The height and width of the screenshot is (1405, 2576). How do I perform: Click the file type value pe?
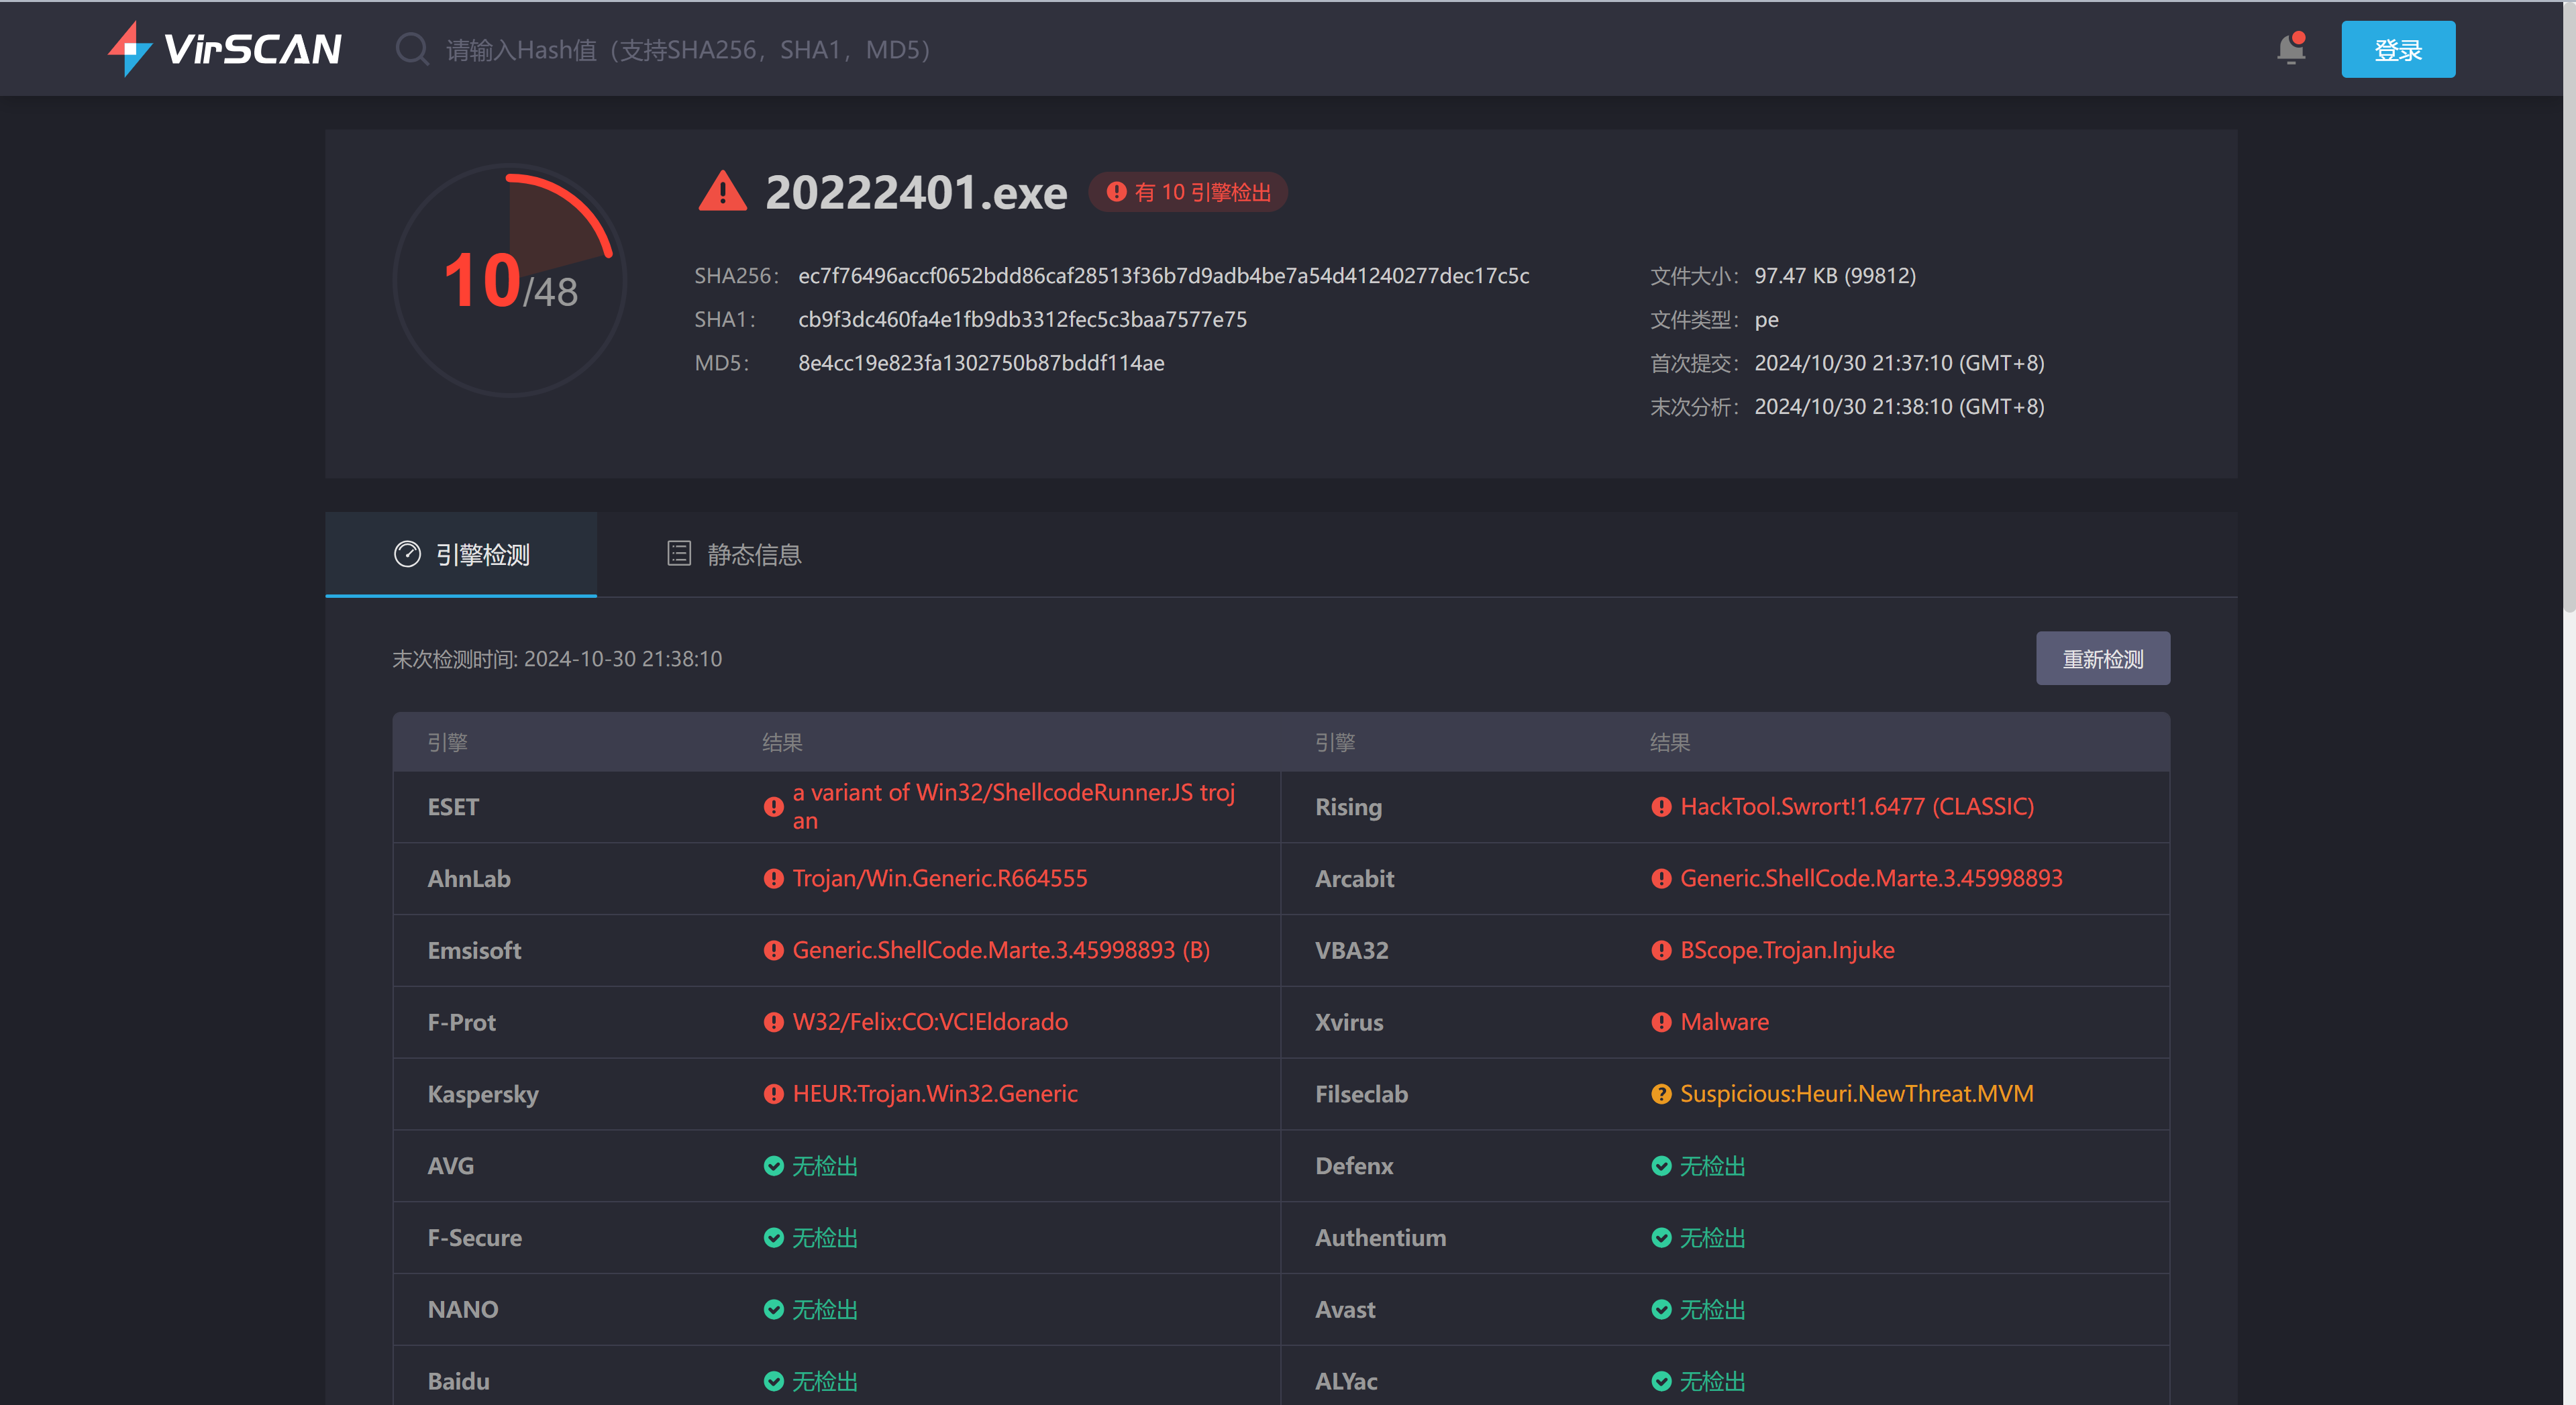1766,320
